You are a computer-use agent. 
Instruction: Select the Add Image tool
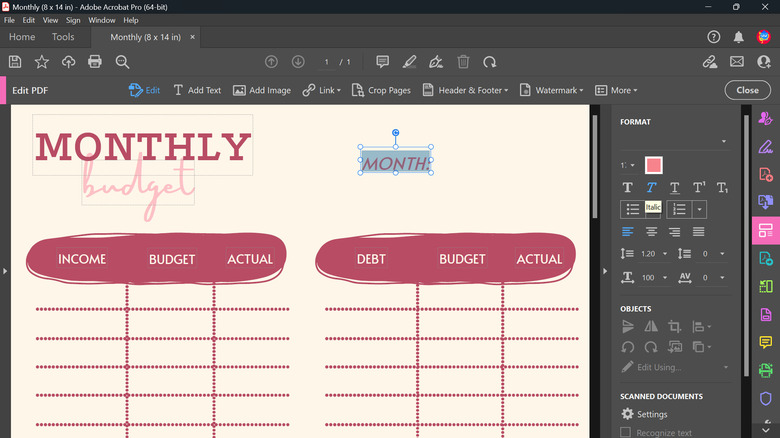click(262, 90)
